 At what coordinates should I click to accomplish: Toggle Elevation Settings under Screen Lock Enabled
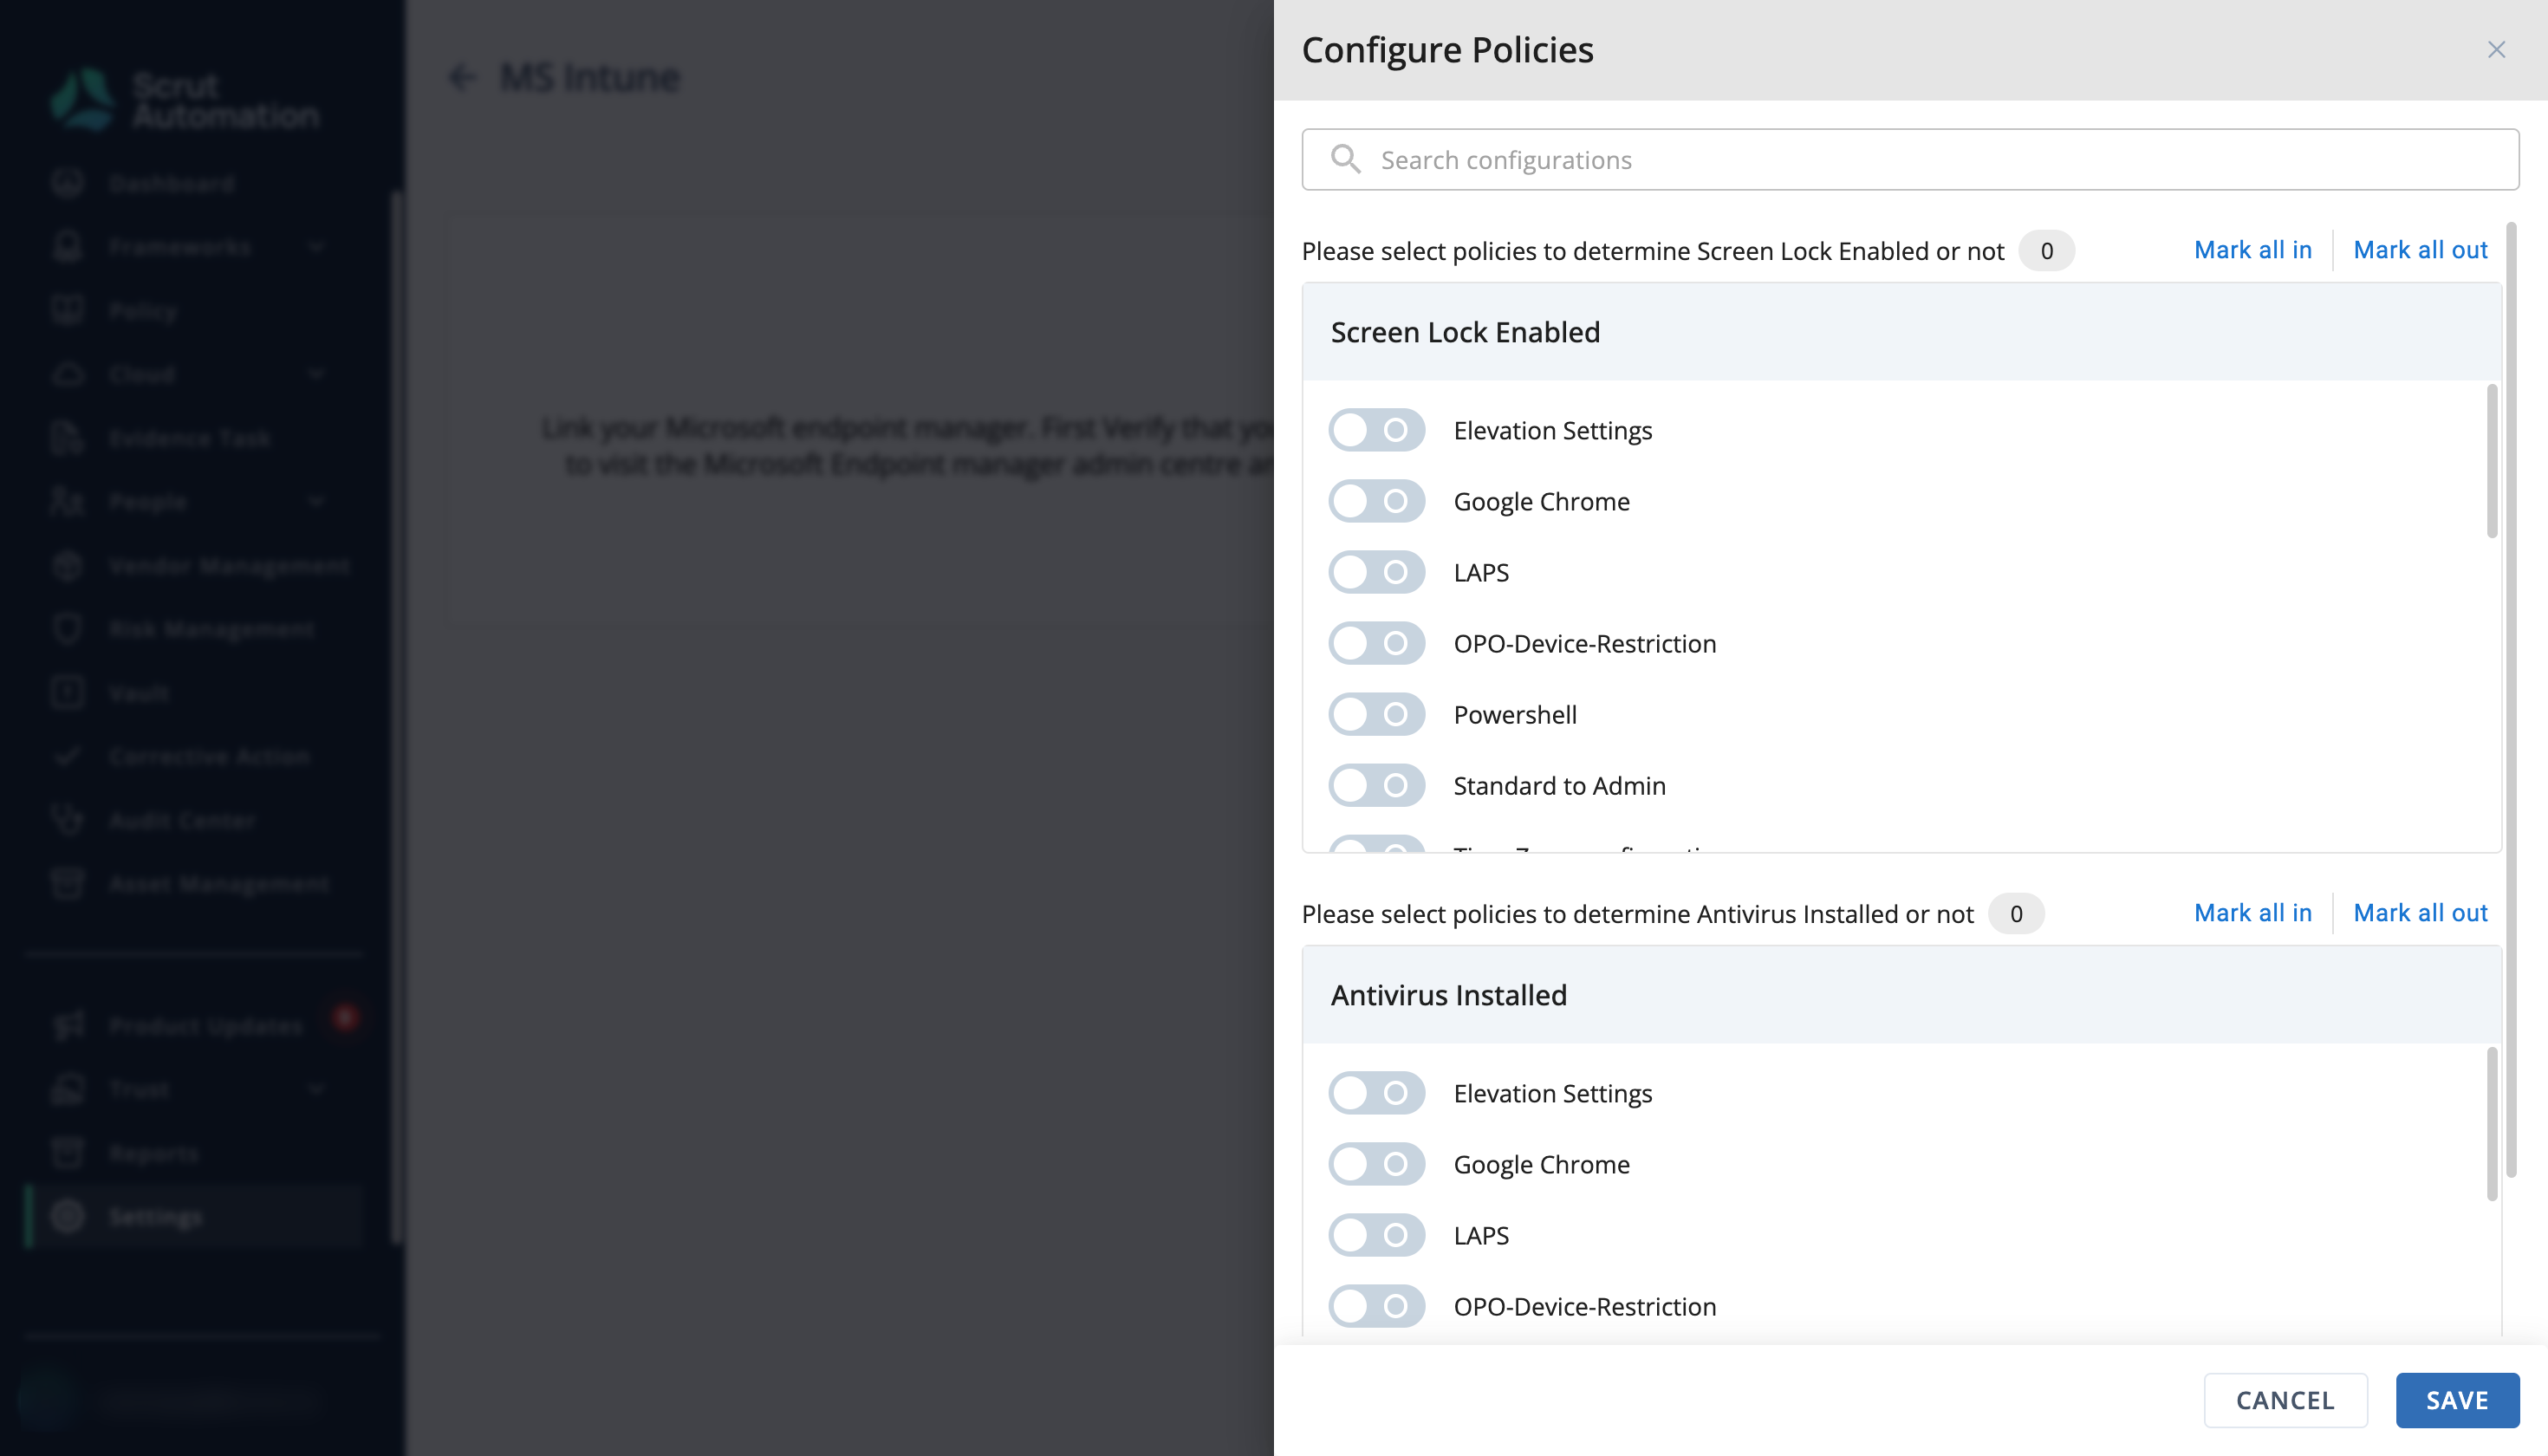click(1376, 430)
